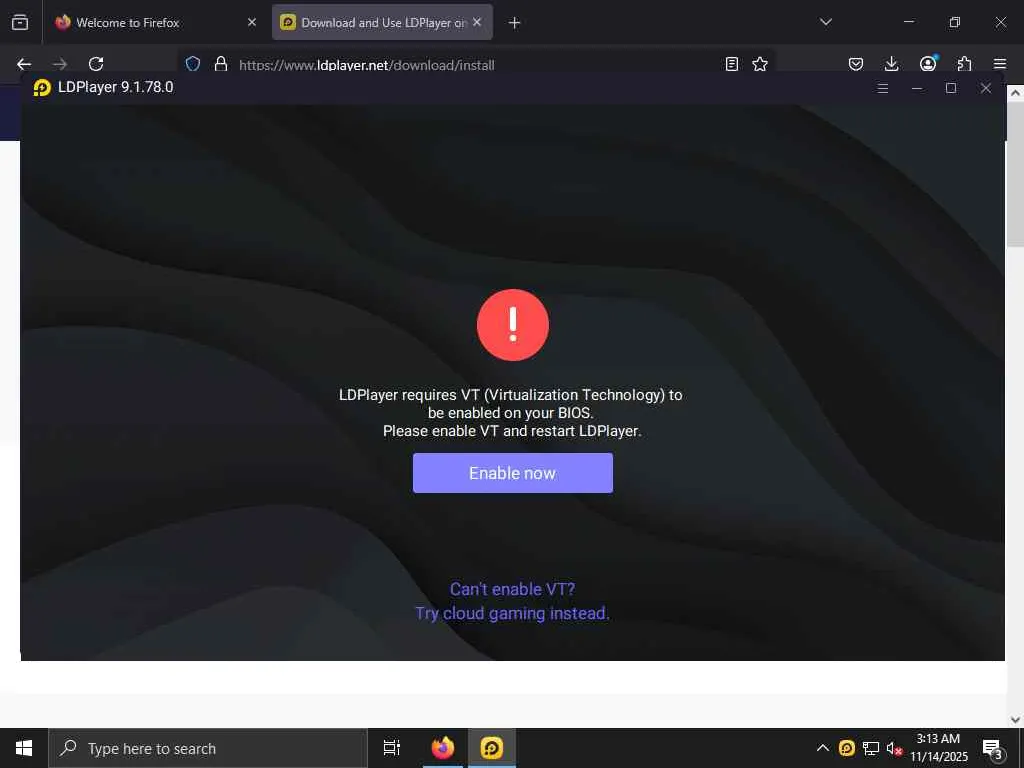Restore down the Firefox window
The width and height of the screenshot is (1024, 768).
pyautogui.click(x=954, y=22)
